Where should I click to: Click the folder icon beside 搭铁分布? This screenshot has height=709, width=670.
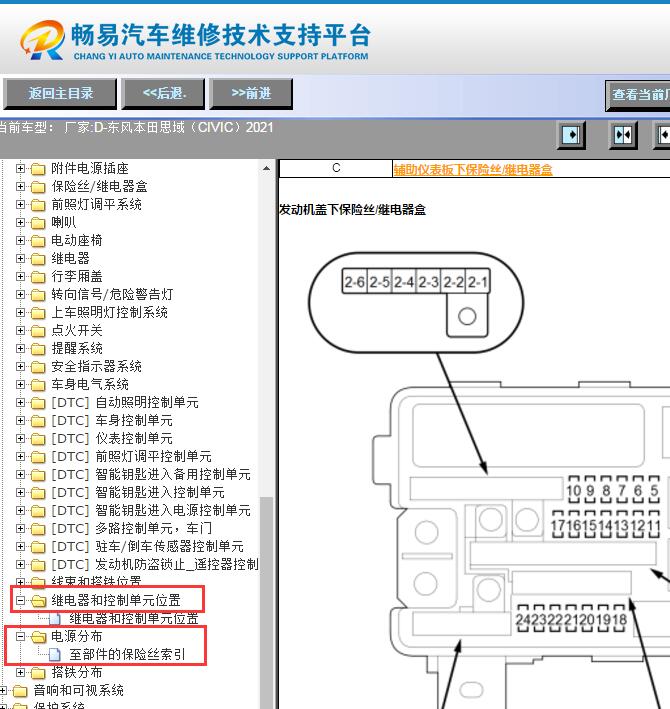(x=38, y=673)
